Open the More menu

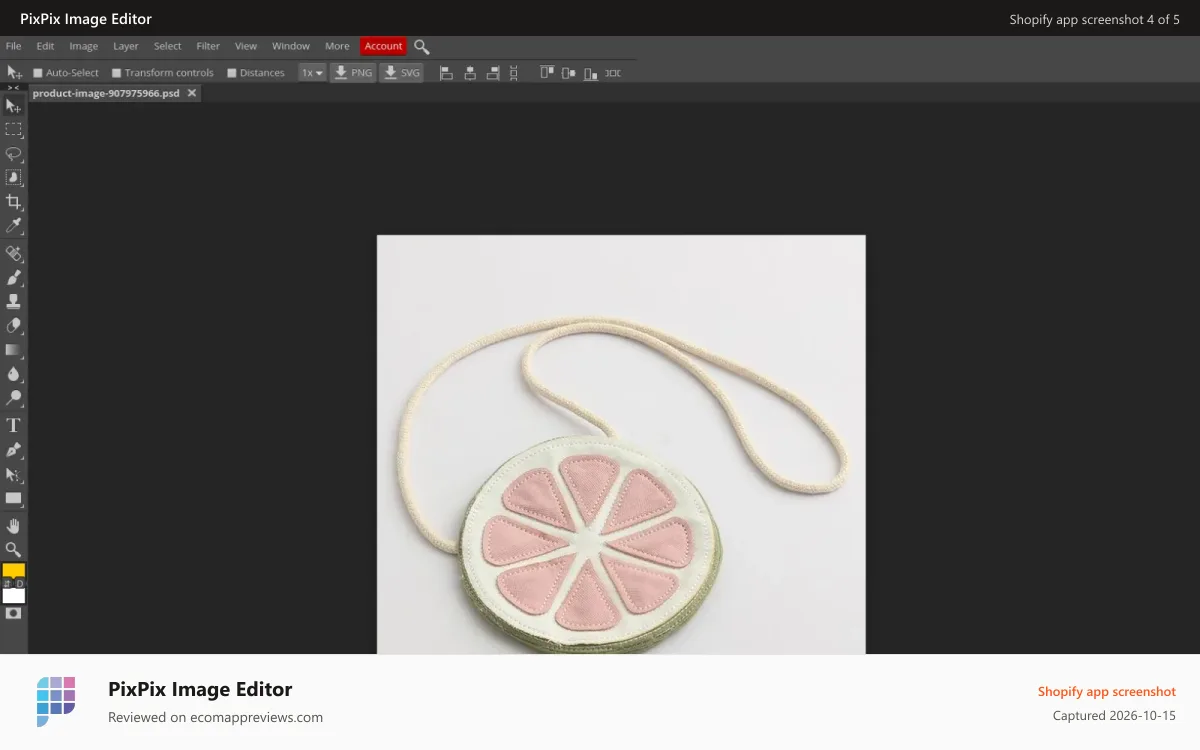[x=337, y=46]
